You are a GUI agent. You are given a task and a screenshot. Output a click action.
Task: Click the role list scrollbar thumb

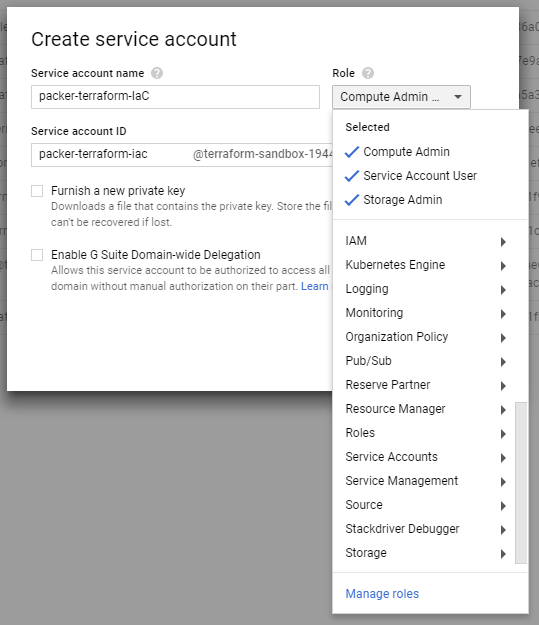(521, 483)
